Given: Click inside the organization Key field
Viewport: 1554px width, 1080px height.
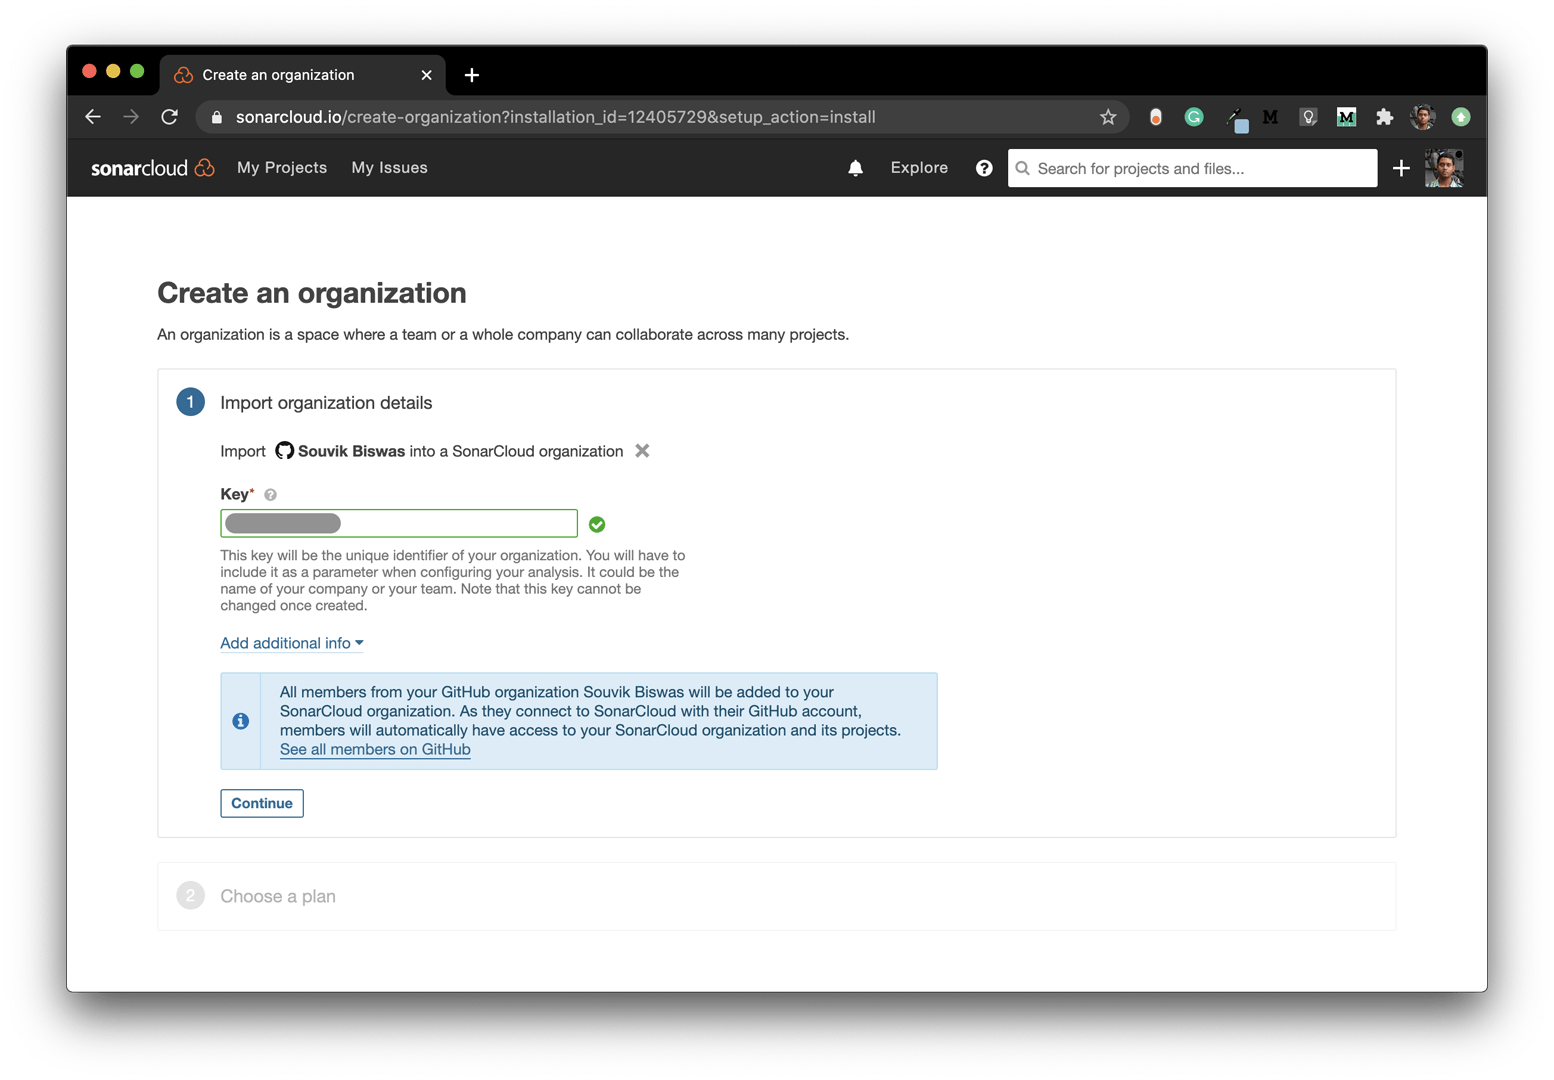Looking at the screenshot, I should [x=398, y=522].
